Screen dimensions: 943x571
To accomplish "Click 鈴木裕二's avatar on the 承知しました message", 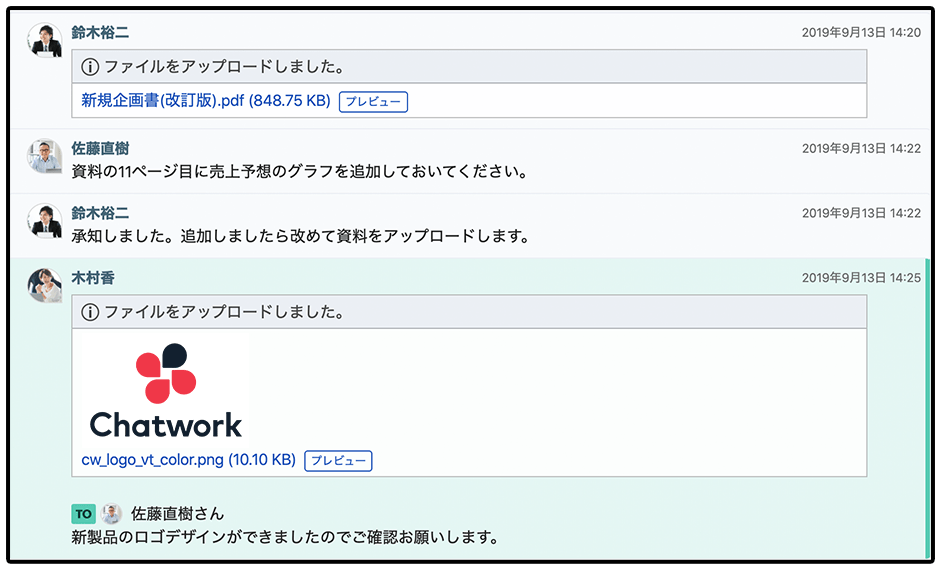I will pyautogui.click(x=45, y=220).
